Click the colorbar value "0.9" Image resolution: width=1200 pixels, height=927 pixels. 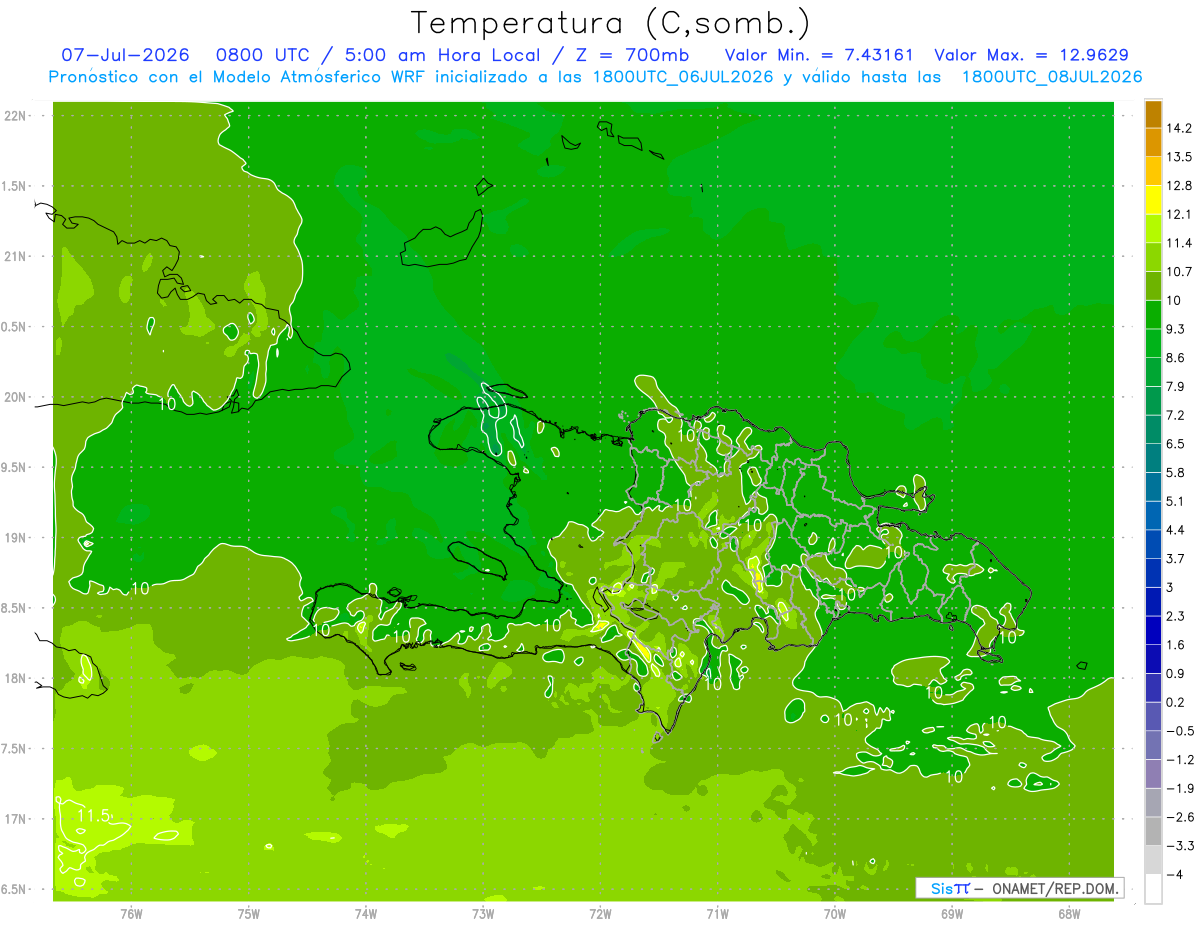coord(1176,673)
